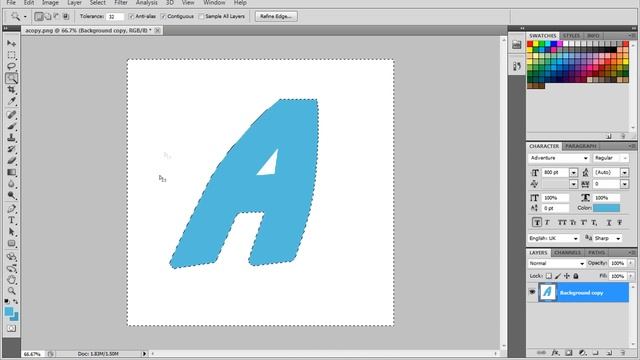Select the Magic Wand tool in toolbox
The width and height of the screenshot is (640, 360).
(x=11, y=78)
